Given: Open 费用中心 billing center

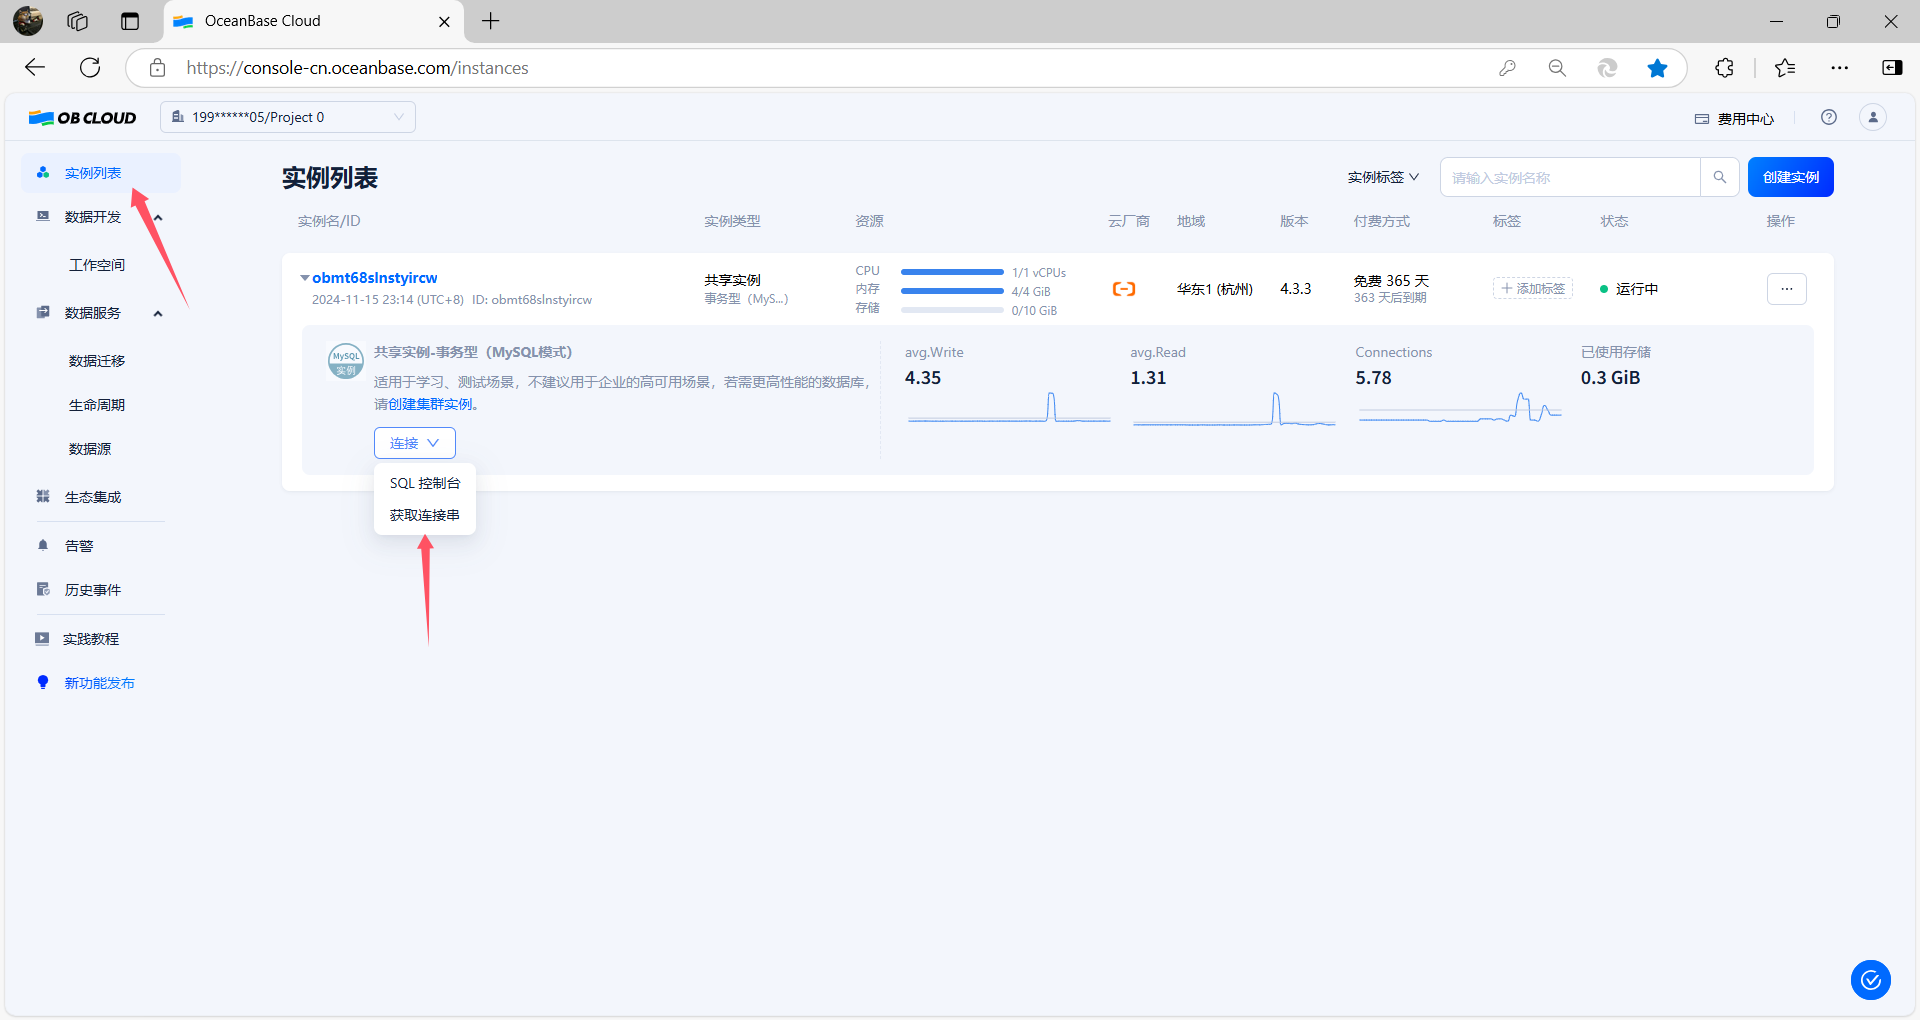Looking at the screenshot, I should [1734, 119].
